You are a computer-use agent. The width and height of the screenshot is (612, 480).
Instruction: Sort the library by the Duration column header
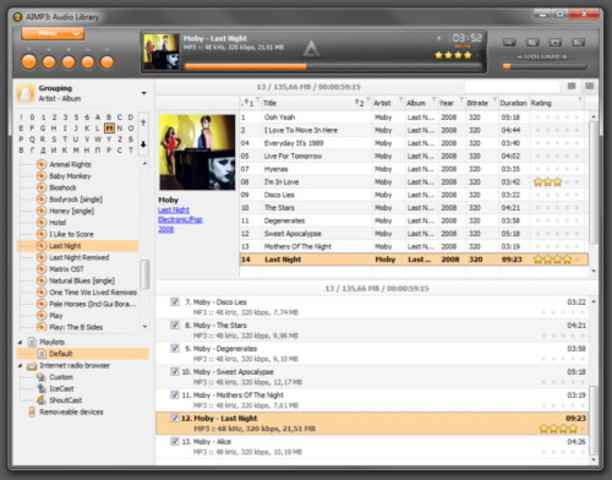[513, 103]
